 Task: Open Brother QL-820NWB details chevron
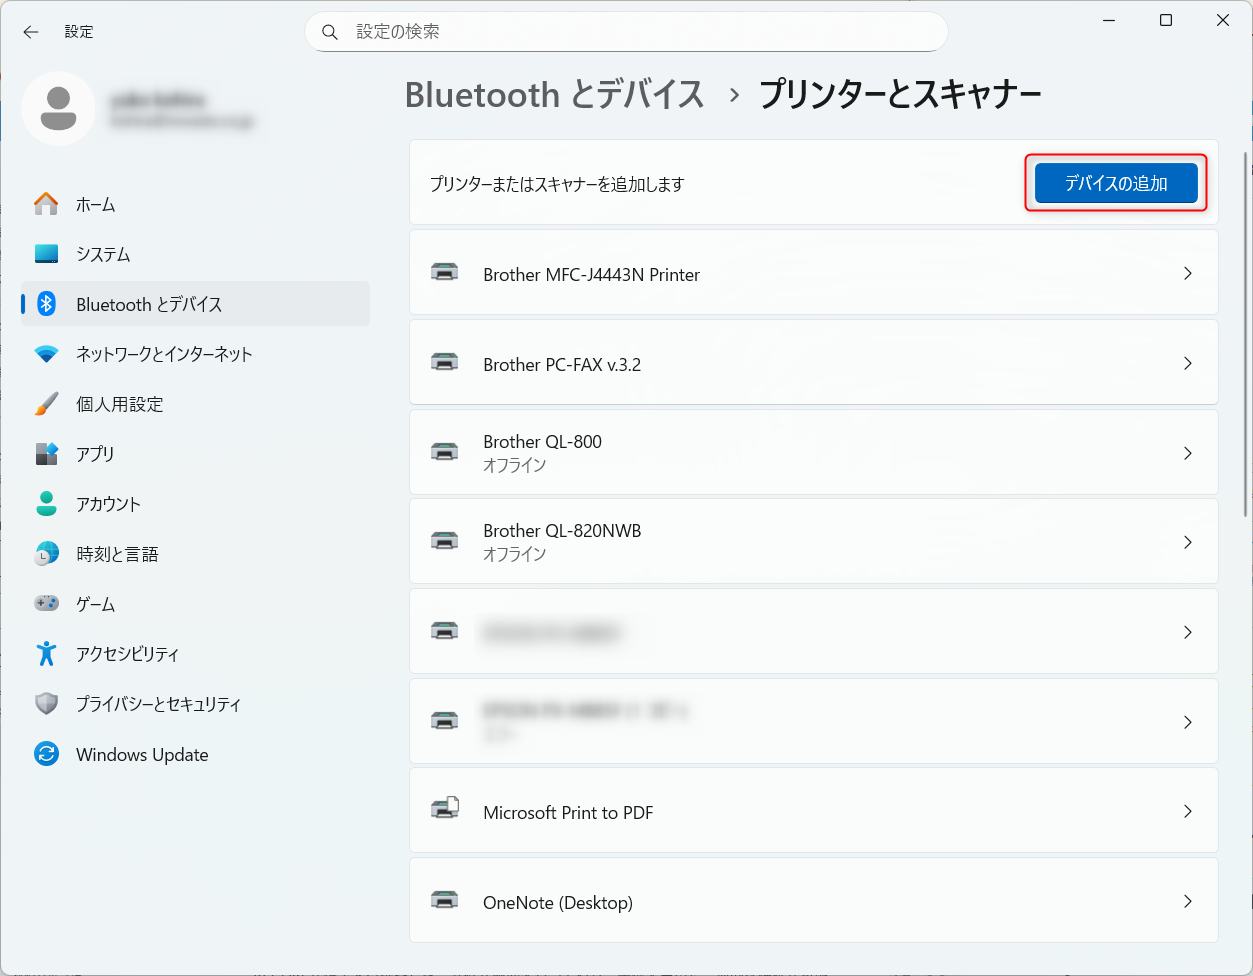coord(1188,542)
